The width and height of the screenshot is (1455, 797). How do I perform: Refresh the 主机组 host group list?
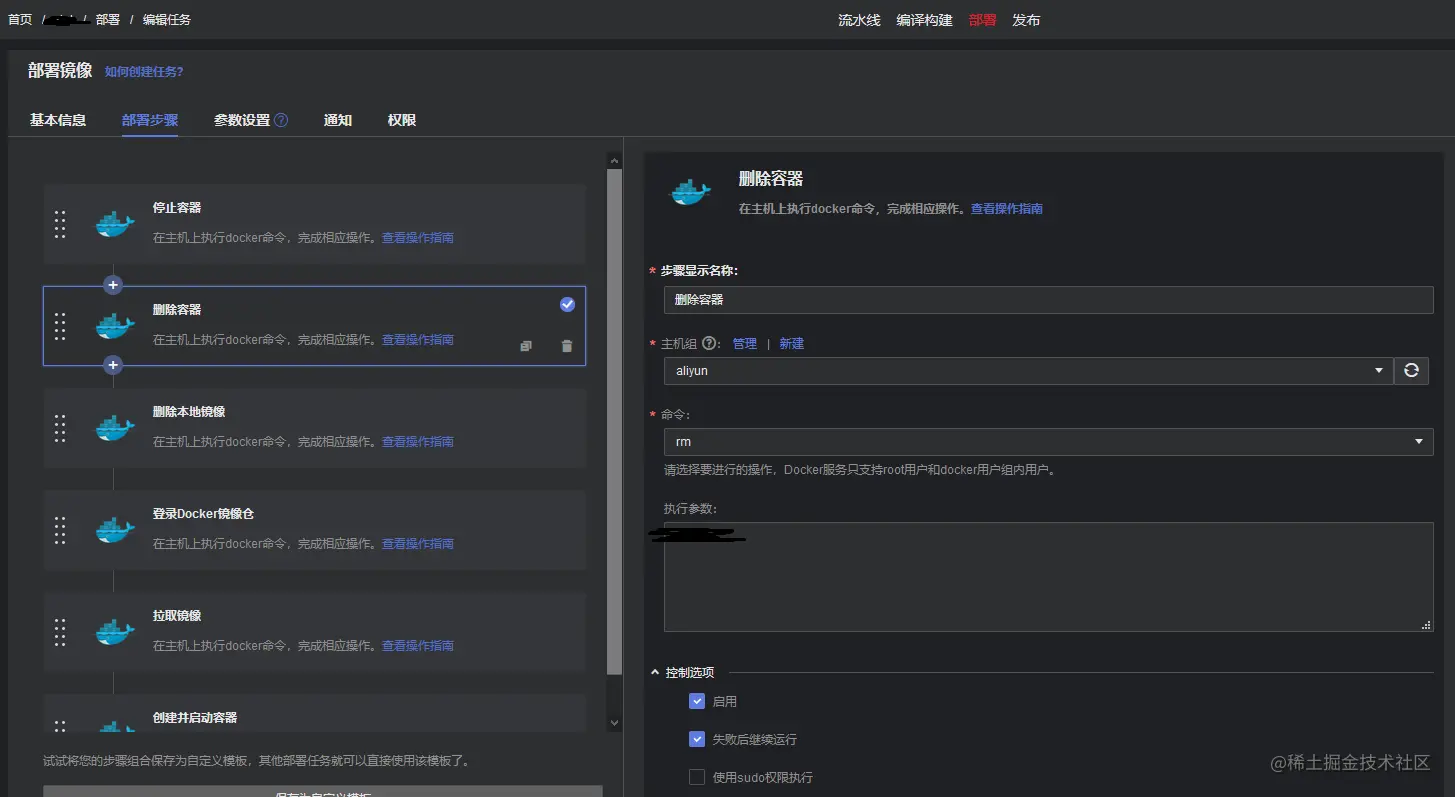pos(1411,371)
